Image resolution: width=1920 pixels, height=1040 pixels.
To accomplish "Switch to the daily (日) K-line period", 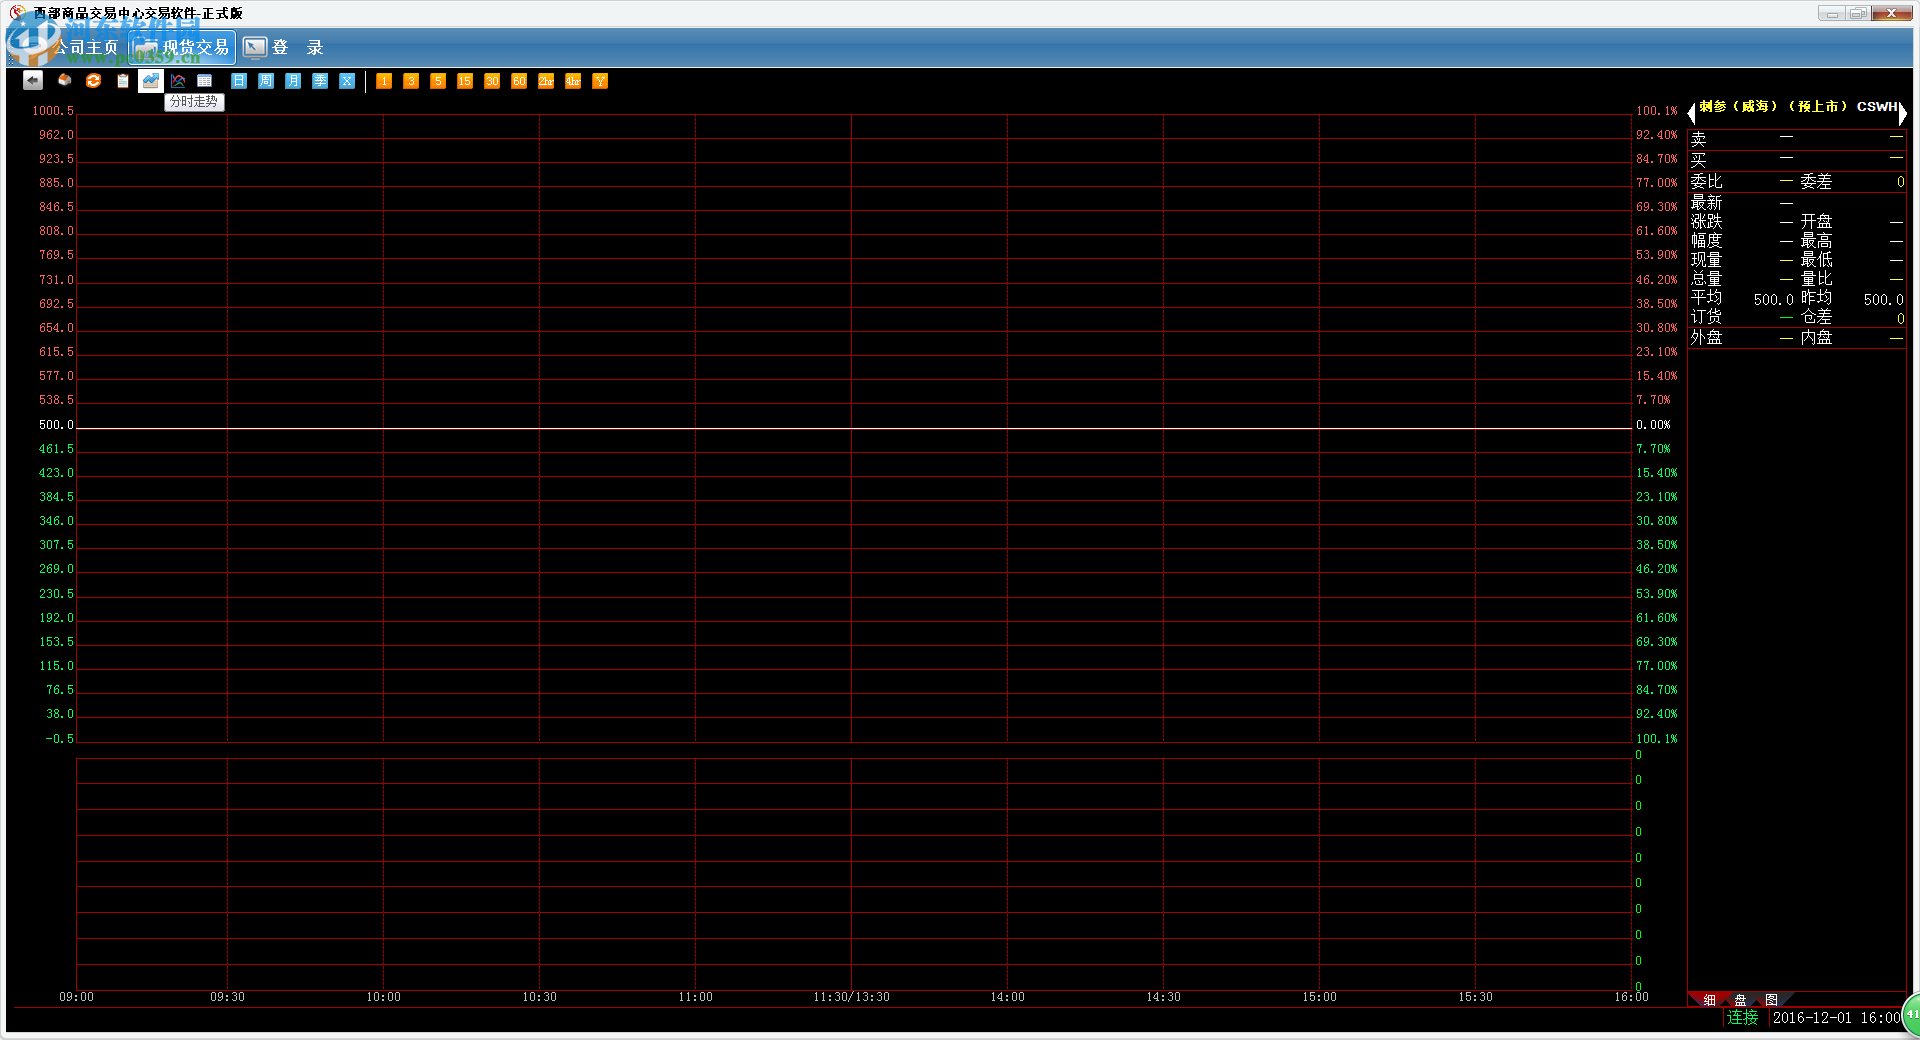I will coord(239,81).
